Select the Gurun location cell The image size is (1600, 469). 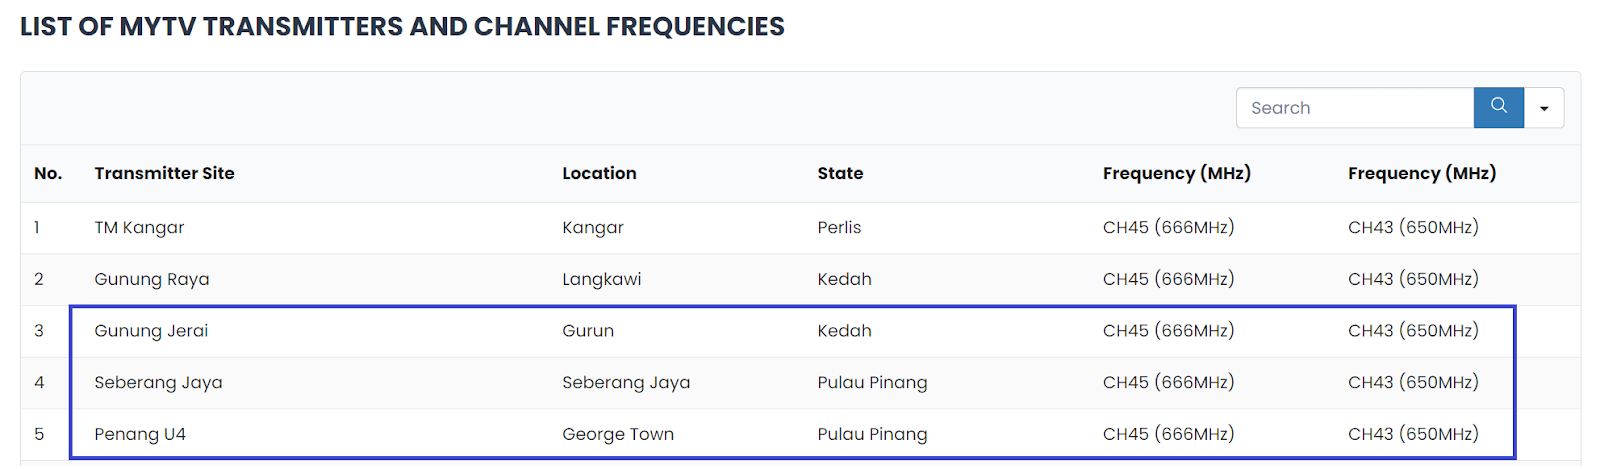[x=588, y=331]
